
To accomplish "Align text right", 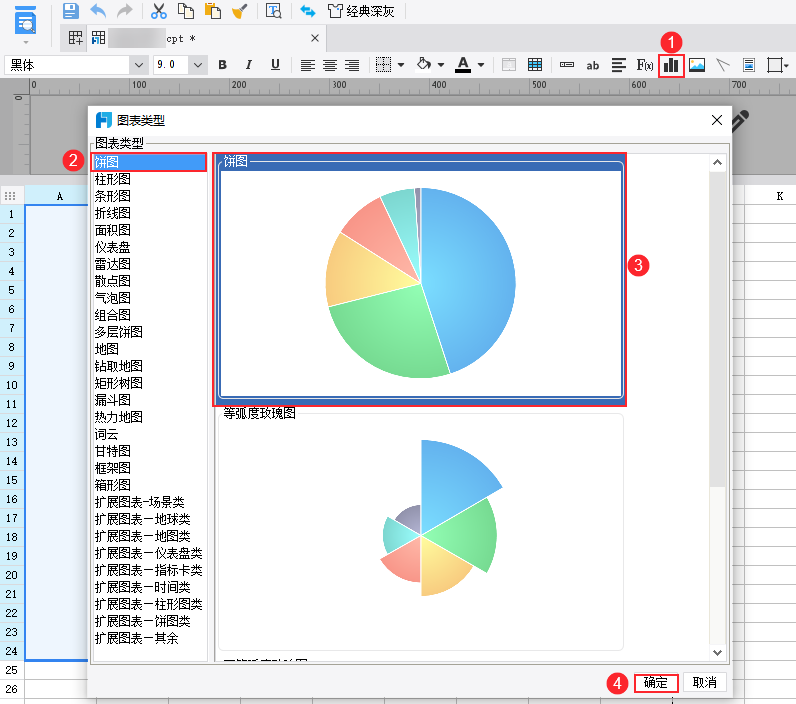I will [352, 65].
